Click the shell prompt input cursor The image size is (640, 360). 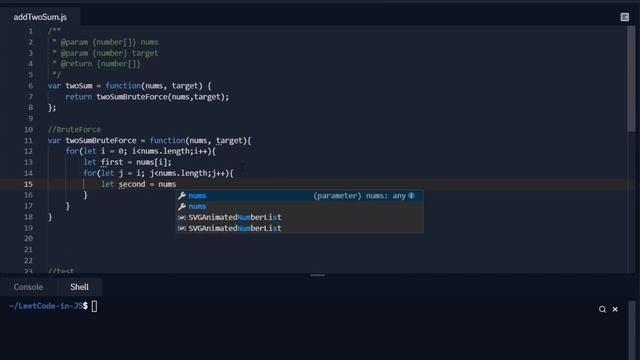point(94,306)
